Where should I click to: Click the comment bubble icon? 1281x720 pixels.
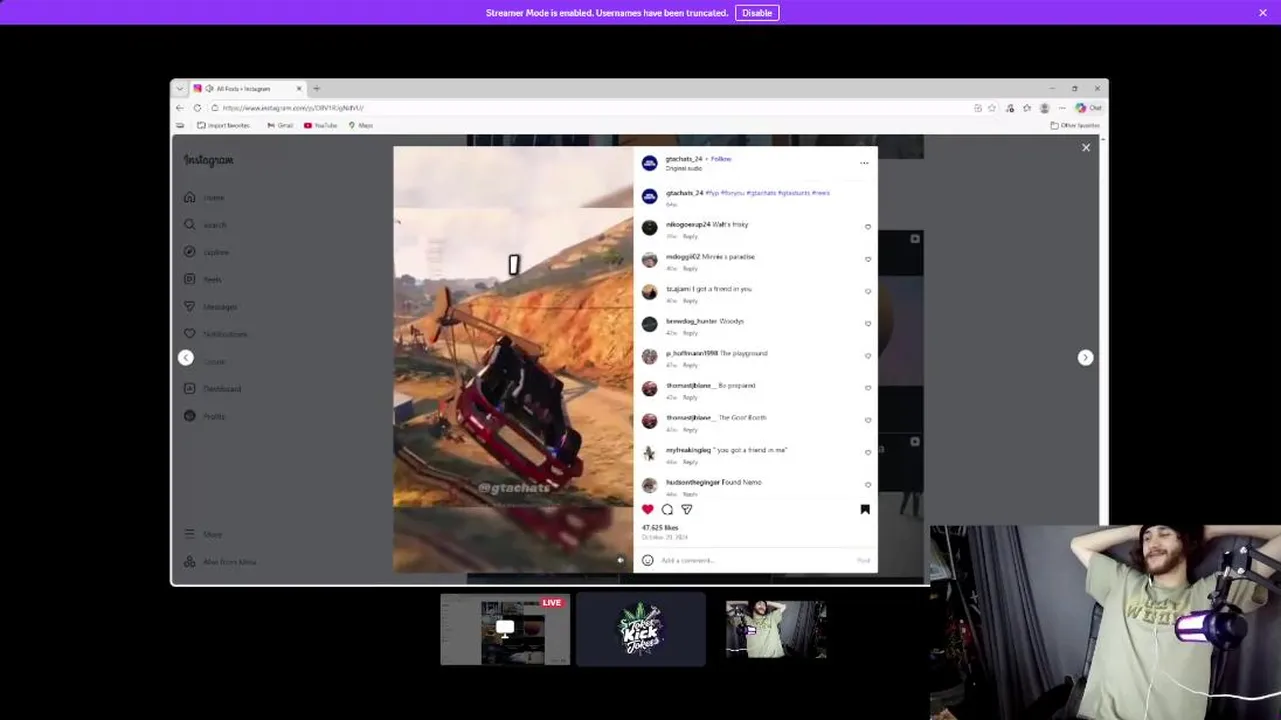(x=667, y=510)
